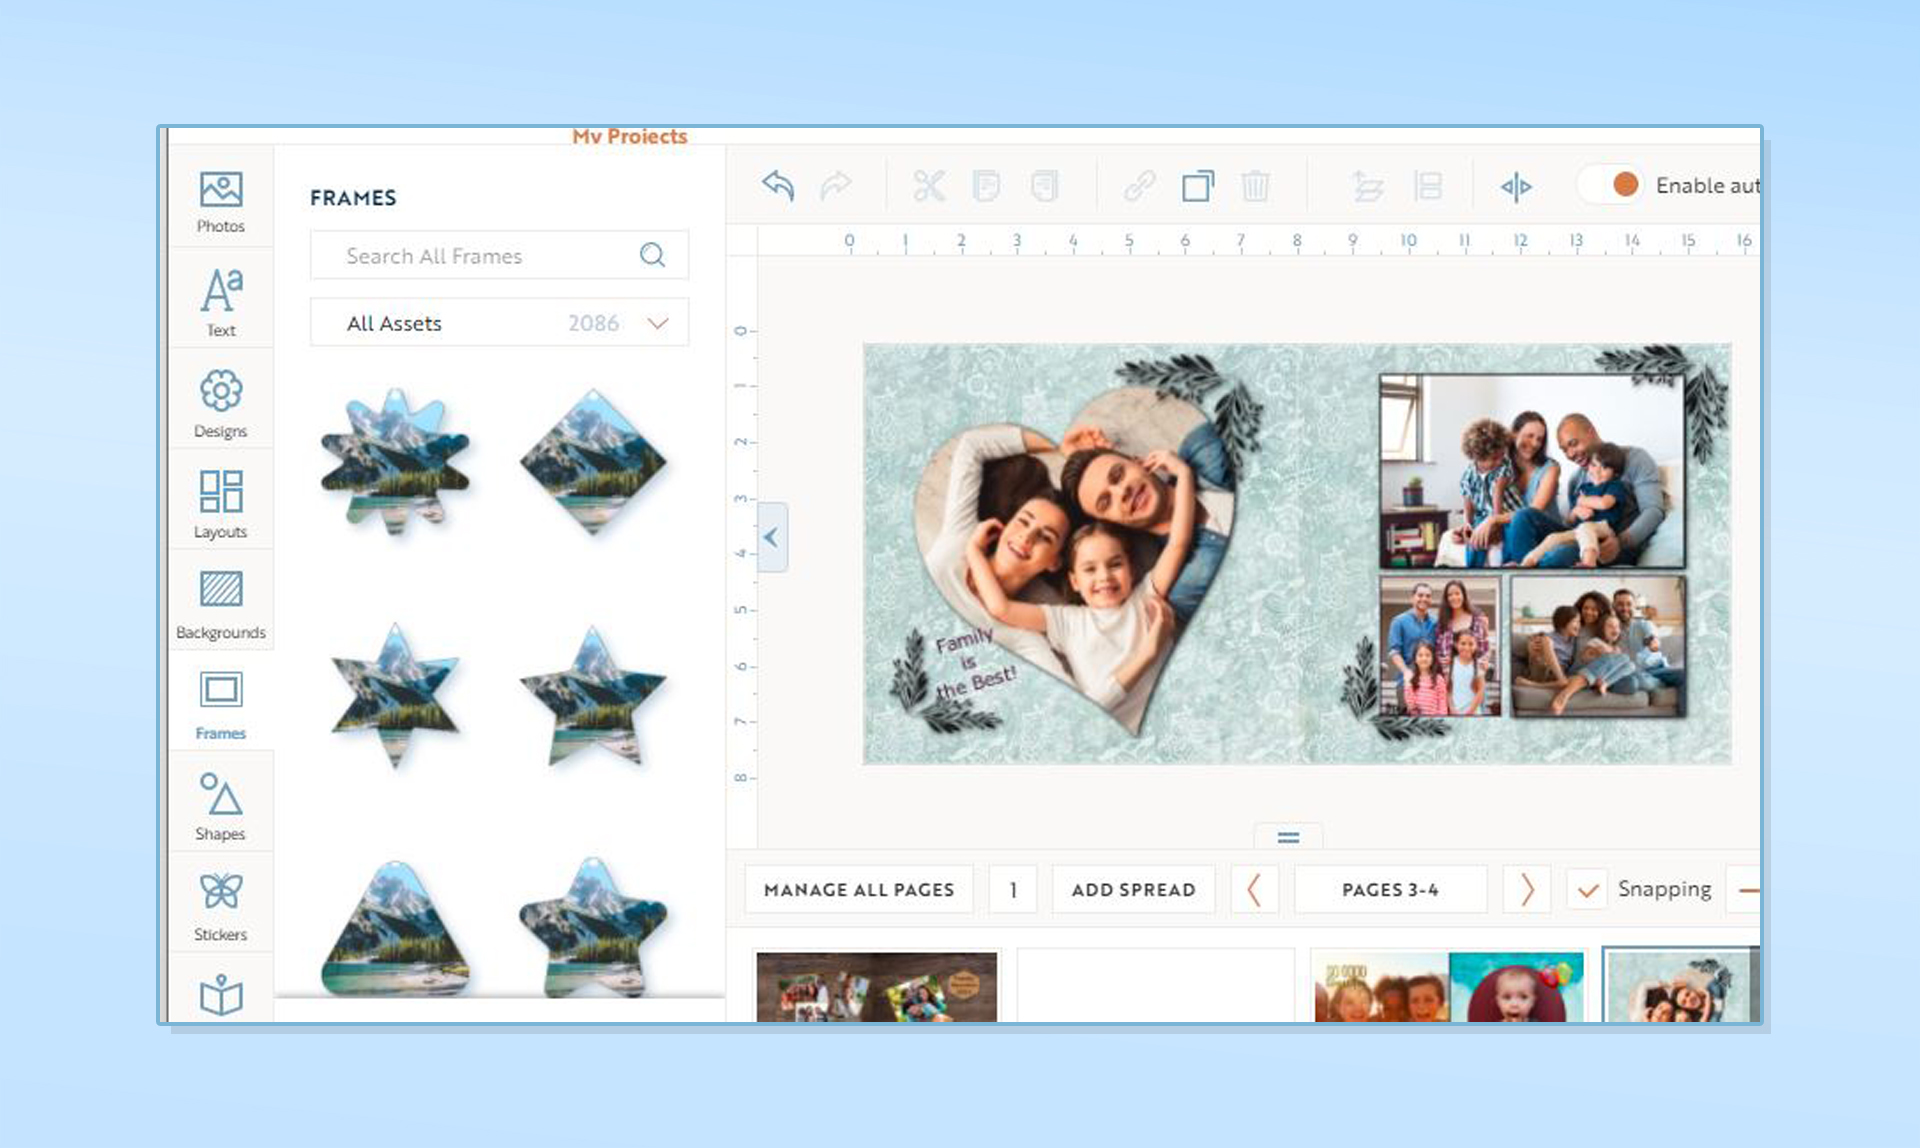The height and width of the screenshot is (1148, 1920).
Task: Open the Stickers panel
Action: [217, 906]
